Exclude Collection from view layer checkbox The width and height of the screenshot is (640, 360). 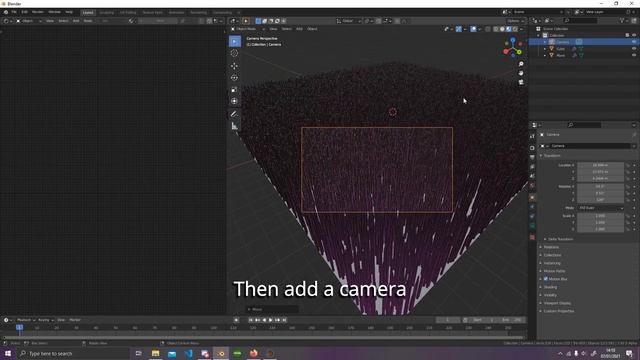627,36
